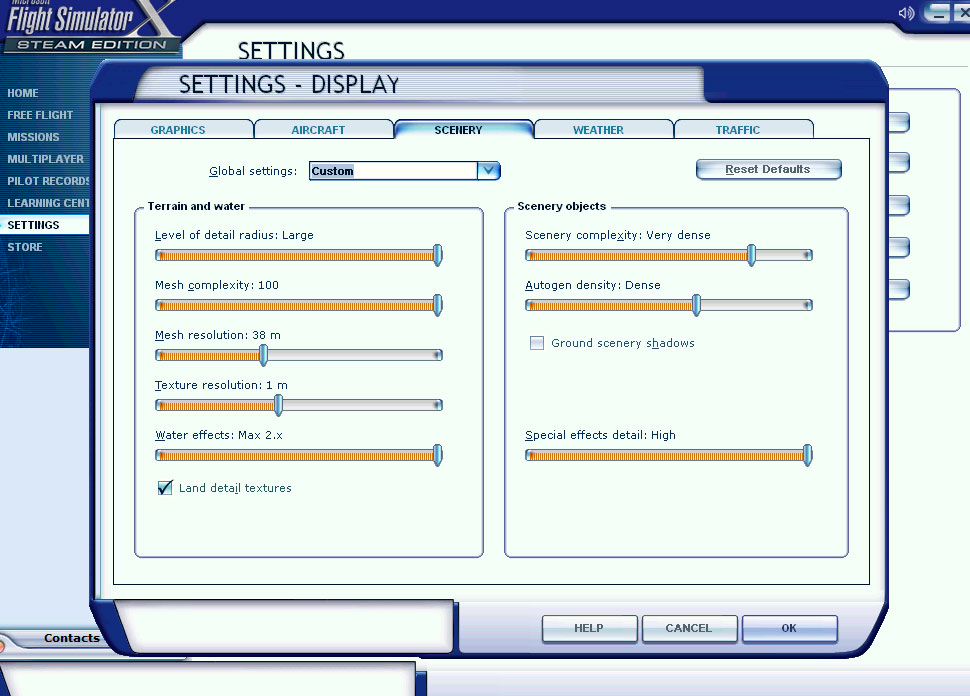Click the Mesh resolution slider handle
The width and height of the screenshot is (970, 696).
[264, 355]
